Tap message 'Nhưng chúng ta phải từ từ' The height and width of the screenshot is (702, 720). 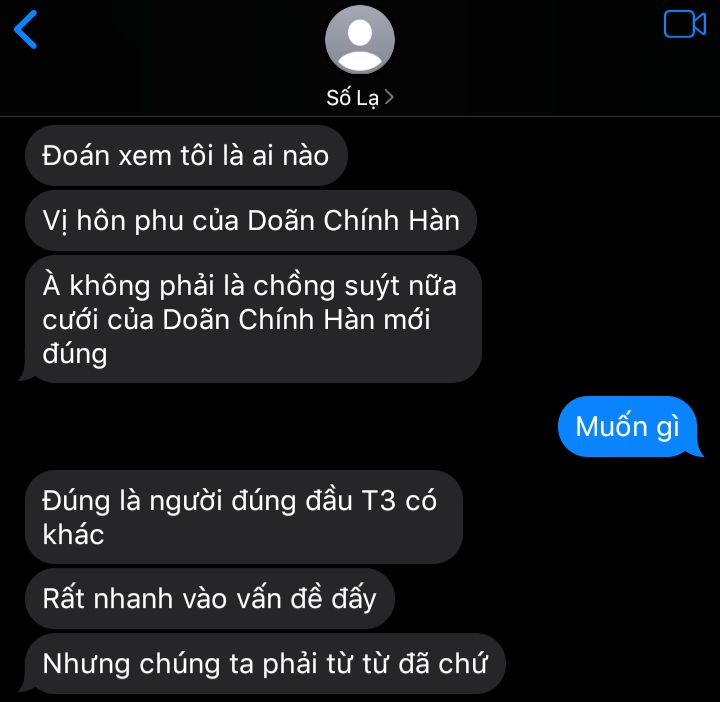pos(262,664)
